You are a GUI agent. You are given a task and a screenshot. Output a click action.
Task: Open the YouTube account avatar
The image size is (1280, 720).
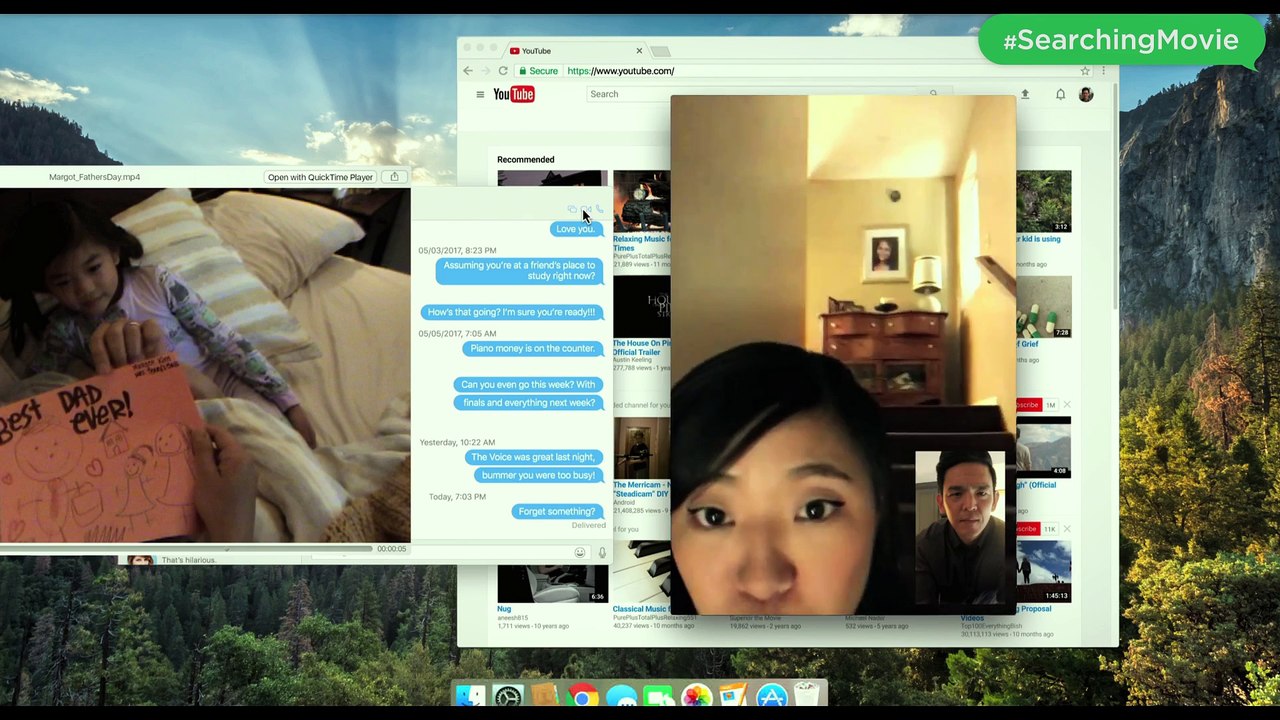[1086, 94]
